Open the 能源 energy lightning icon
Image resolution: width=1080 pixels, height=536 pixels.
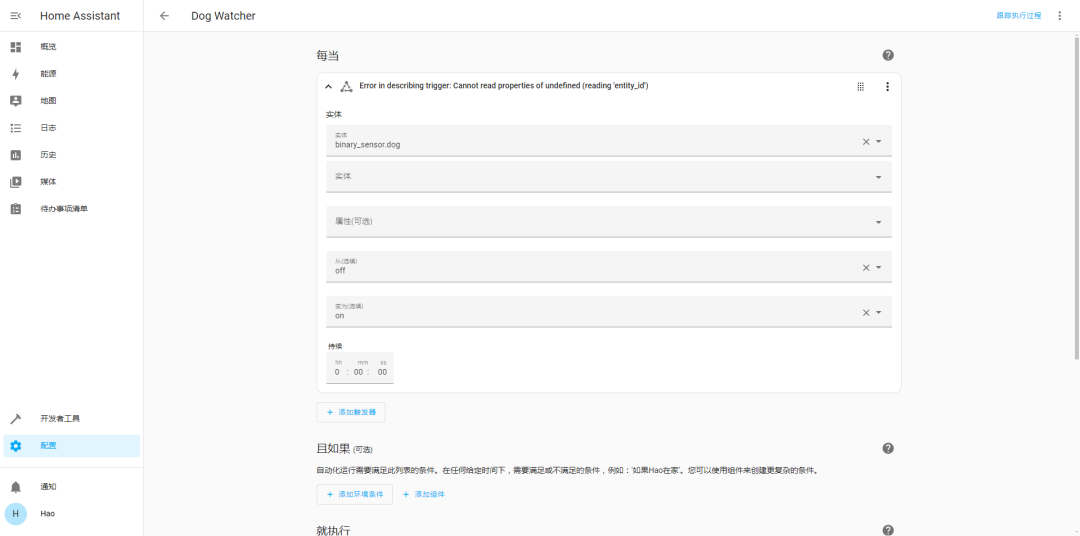click(16, 74)
